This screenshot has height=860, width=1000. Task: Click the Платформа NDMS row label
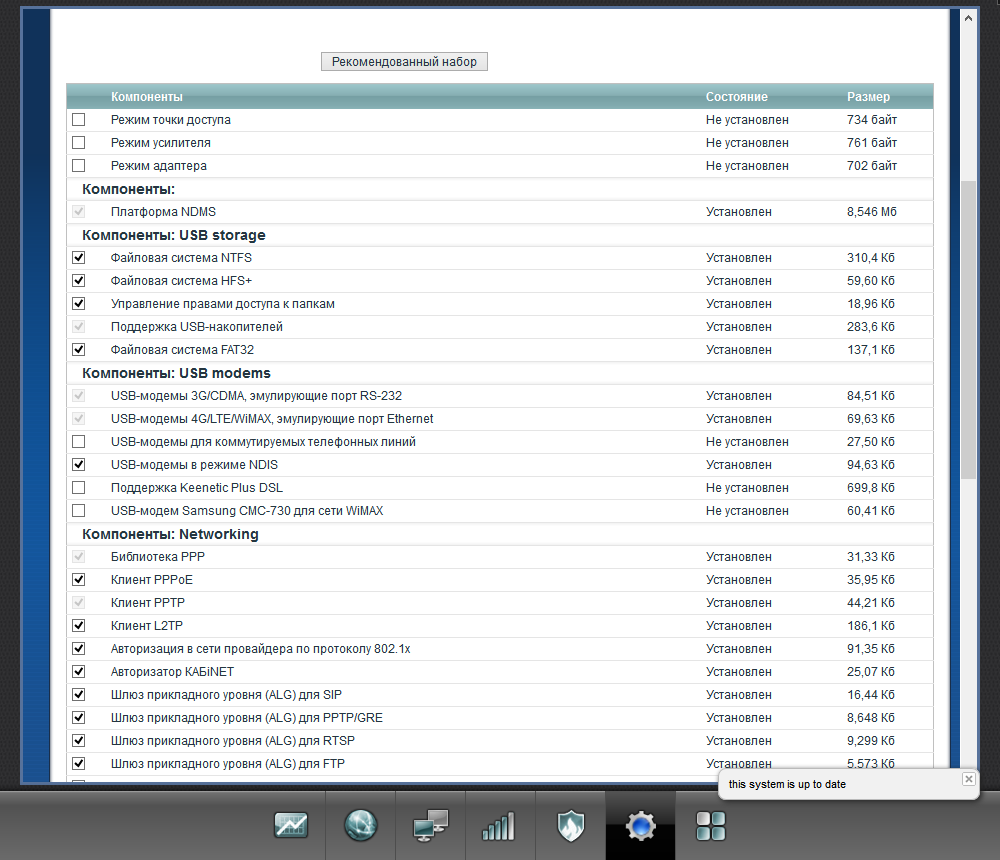pyautogui.click(x=163, y=212)
